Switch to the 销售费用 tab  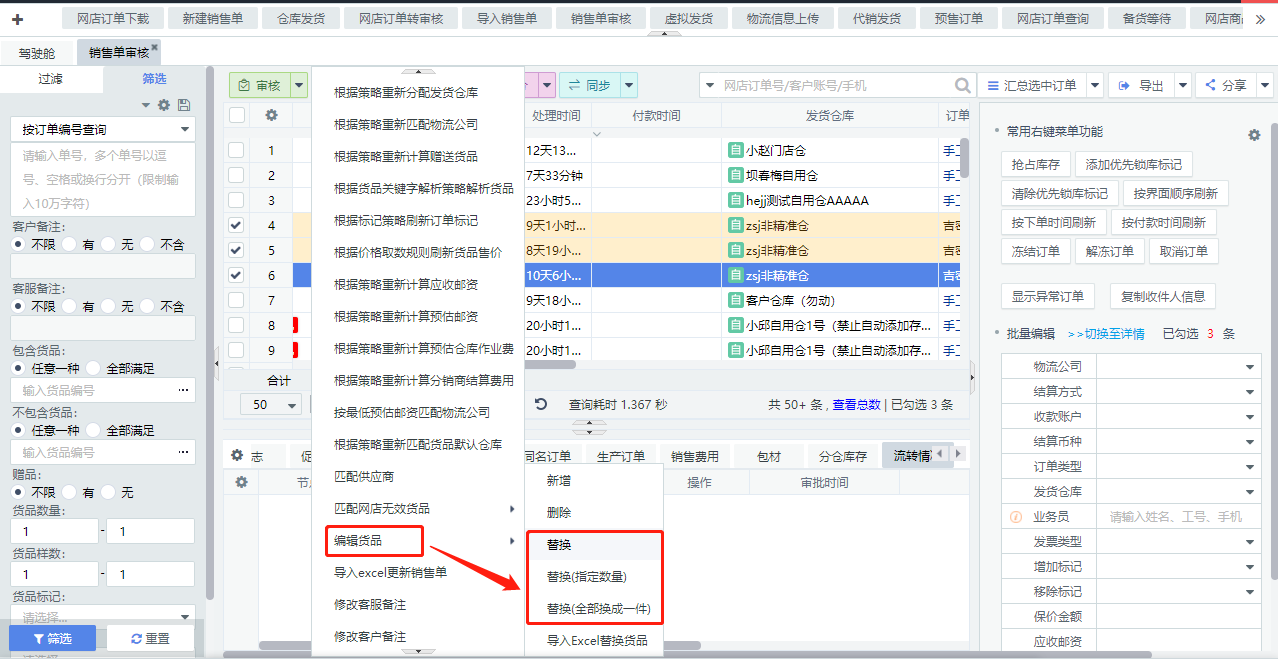click(694, 456)
